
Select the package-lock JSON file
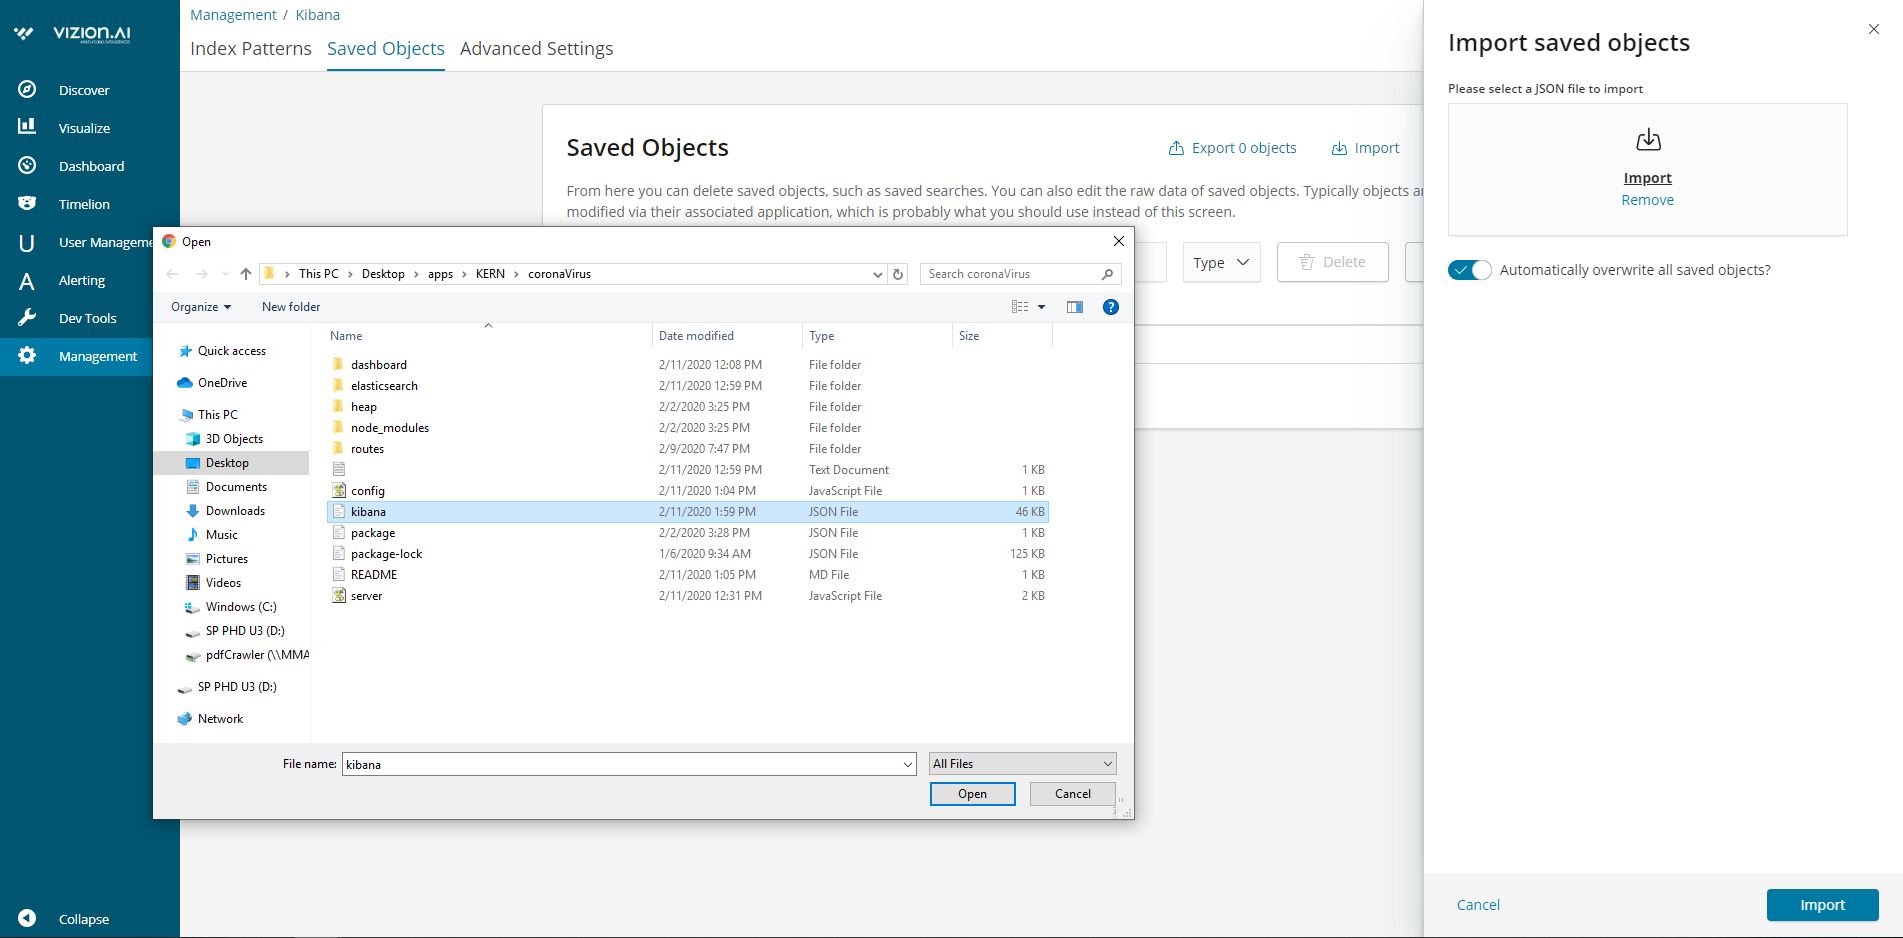[x=387, y=554]
